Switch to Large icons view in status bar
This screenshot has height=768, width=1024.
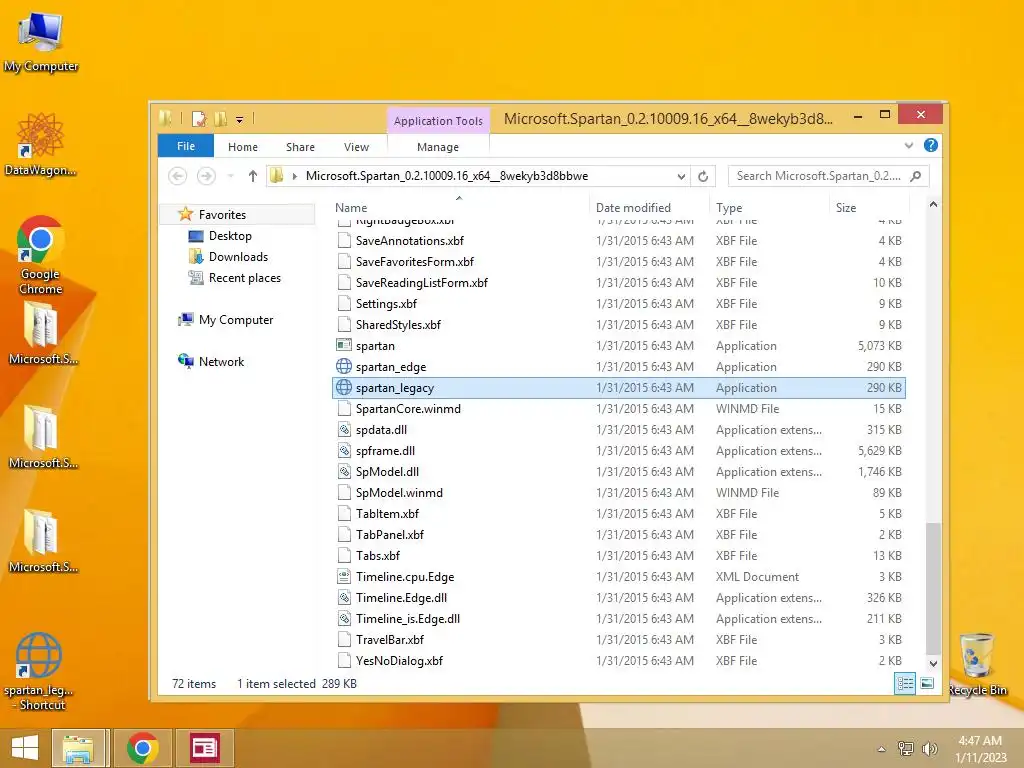927,684
